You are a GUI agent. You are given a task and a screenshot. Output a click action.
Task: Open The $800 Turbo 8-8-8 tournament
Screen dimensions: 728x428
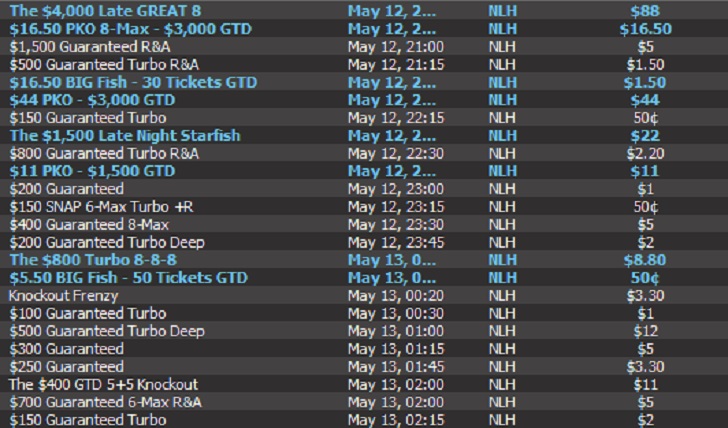(x=364, y=260)
